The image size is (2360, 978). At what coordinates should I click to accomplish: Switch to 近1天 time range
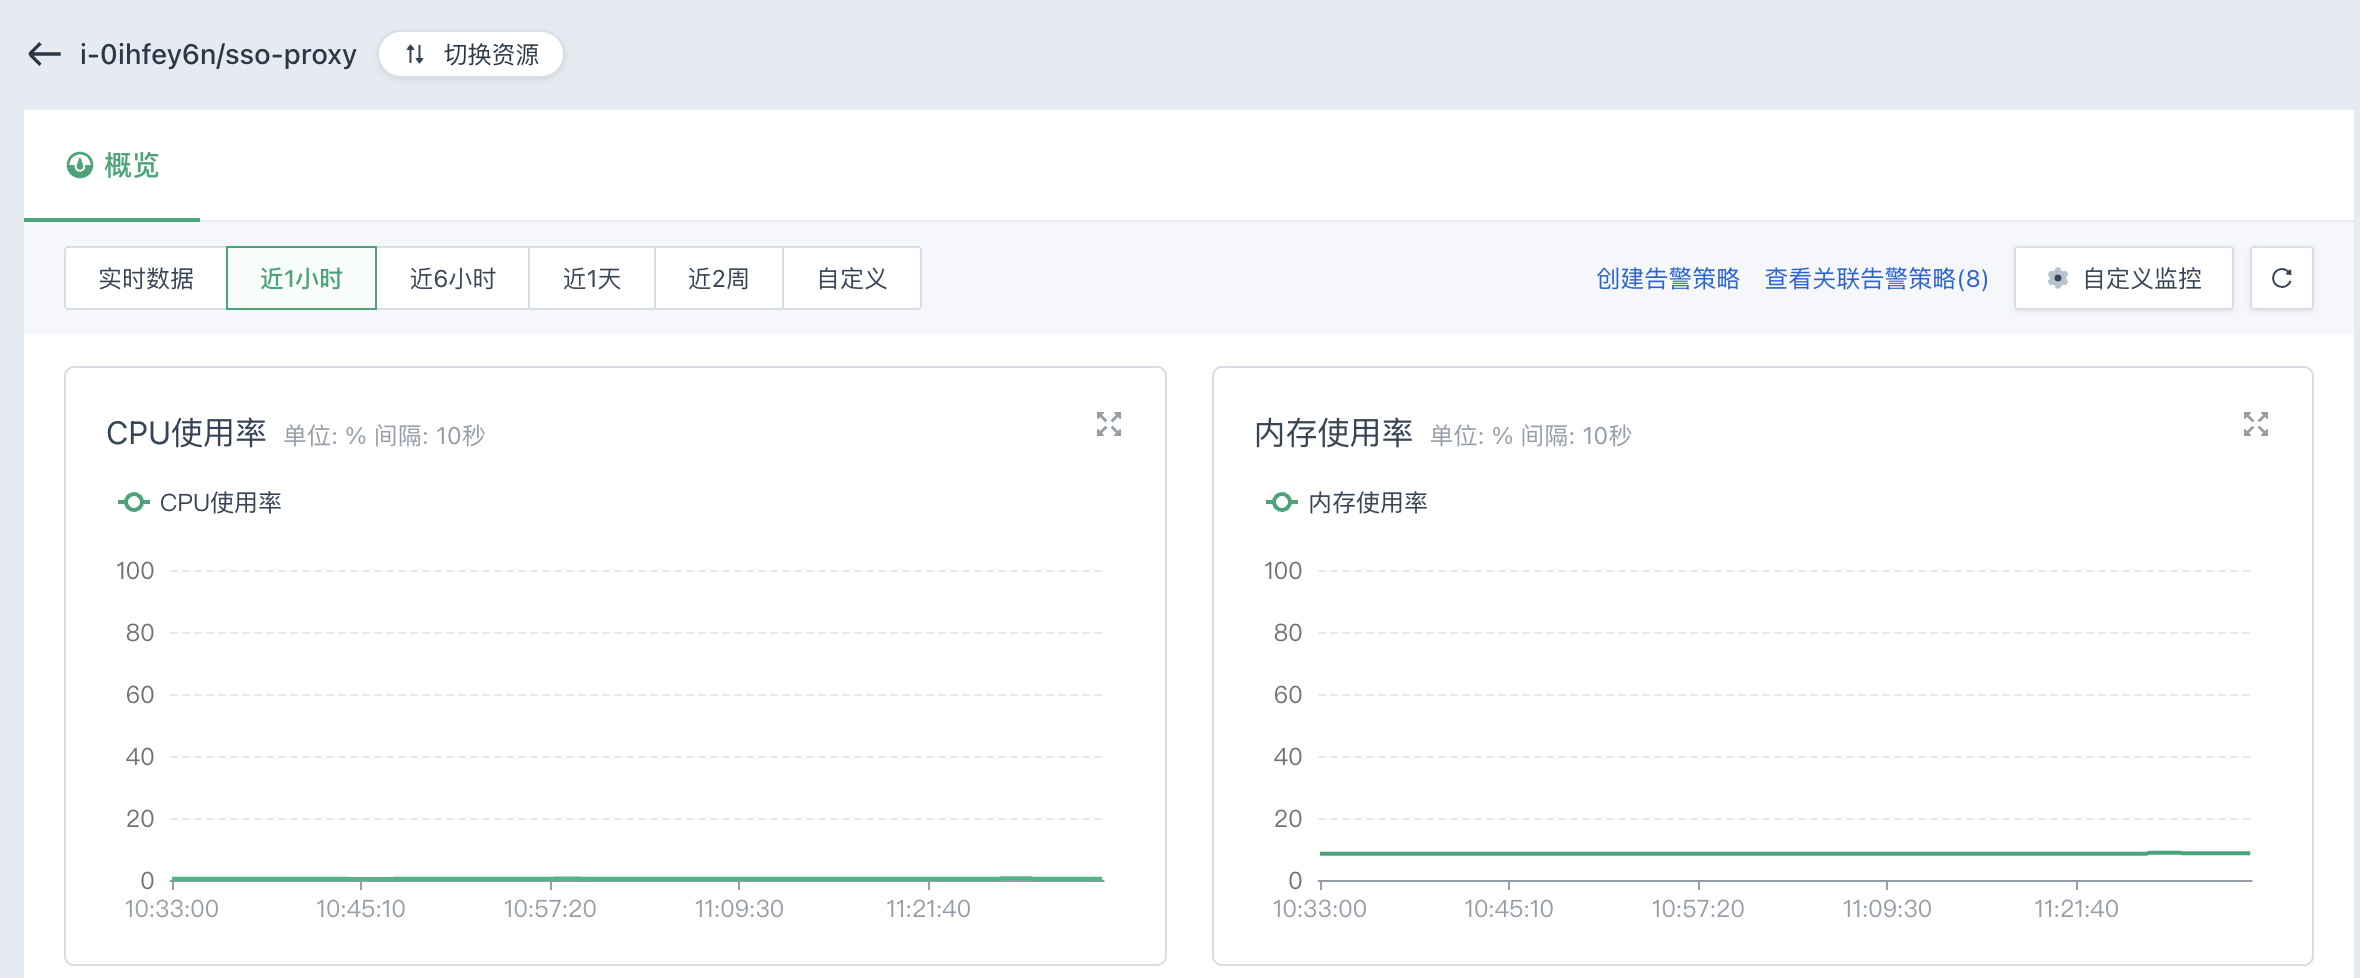click(592, 278)
